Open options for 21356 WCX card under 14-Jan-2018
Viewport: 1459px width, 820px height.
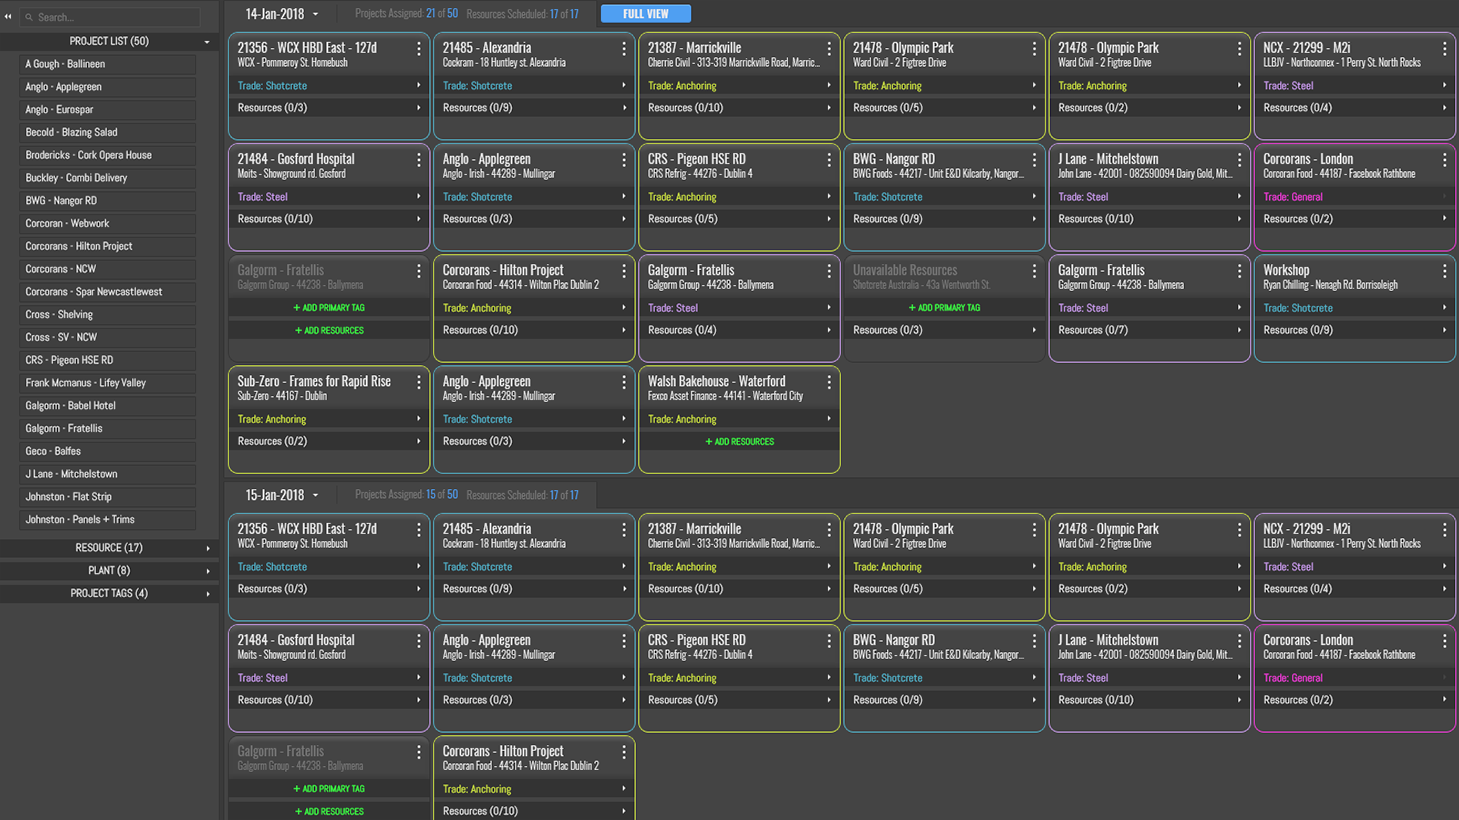tap(419, 49)
